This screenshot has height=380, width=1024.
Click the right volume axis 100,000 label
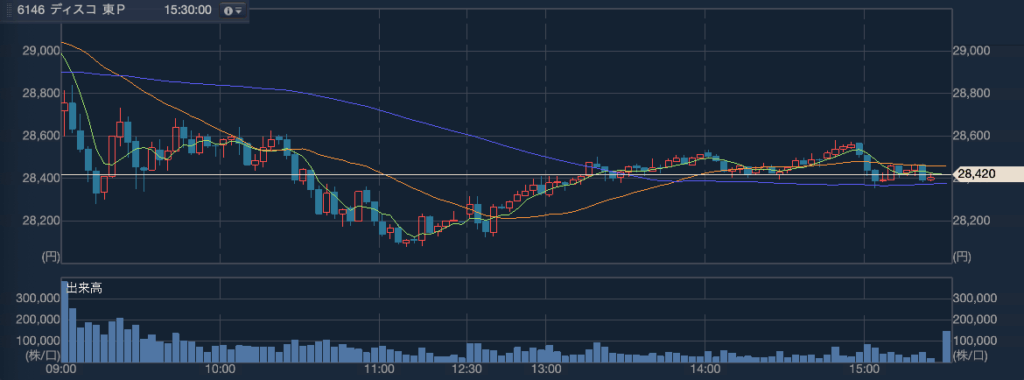click(x=975, y=341)
